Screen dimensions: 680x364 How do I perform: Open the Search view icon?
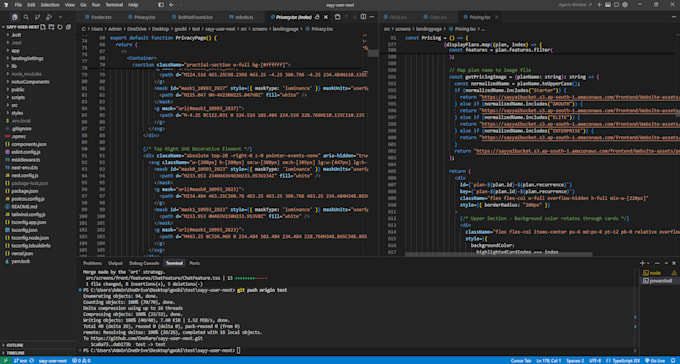pyautogui.click(x=26, y=17)
